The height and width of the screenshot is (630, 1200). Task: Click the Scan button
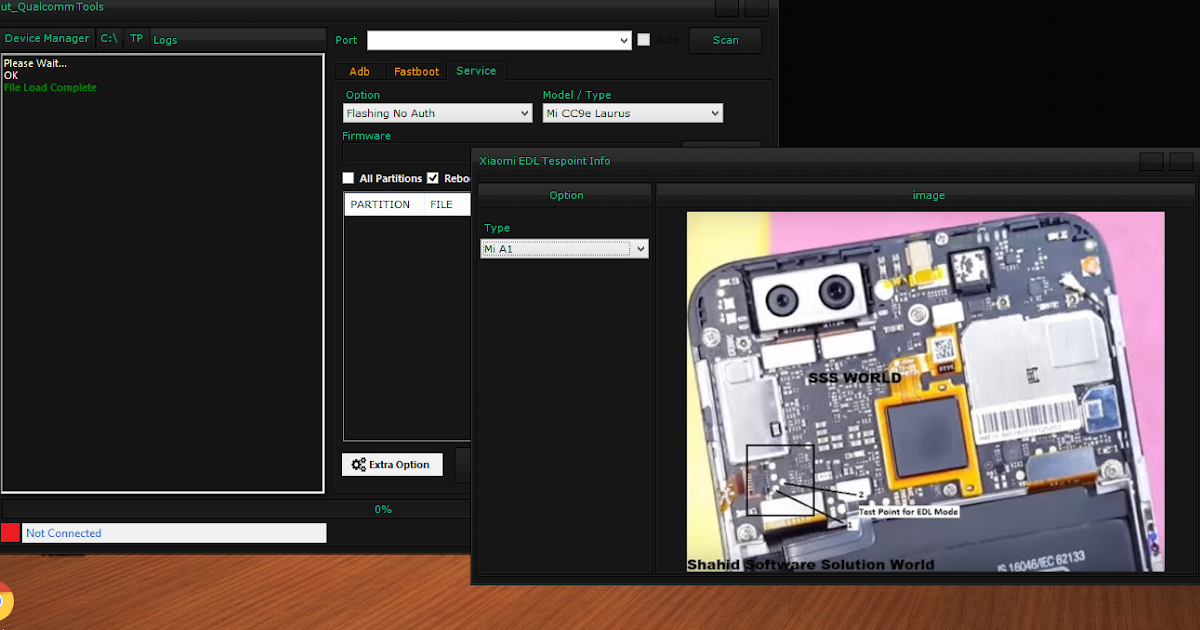tap(725, 40)
